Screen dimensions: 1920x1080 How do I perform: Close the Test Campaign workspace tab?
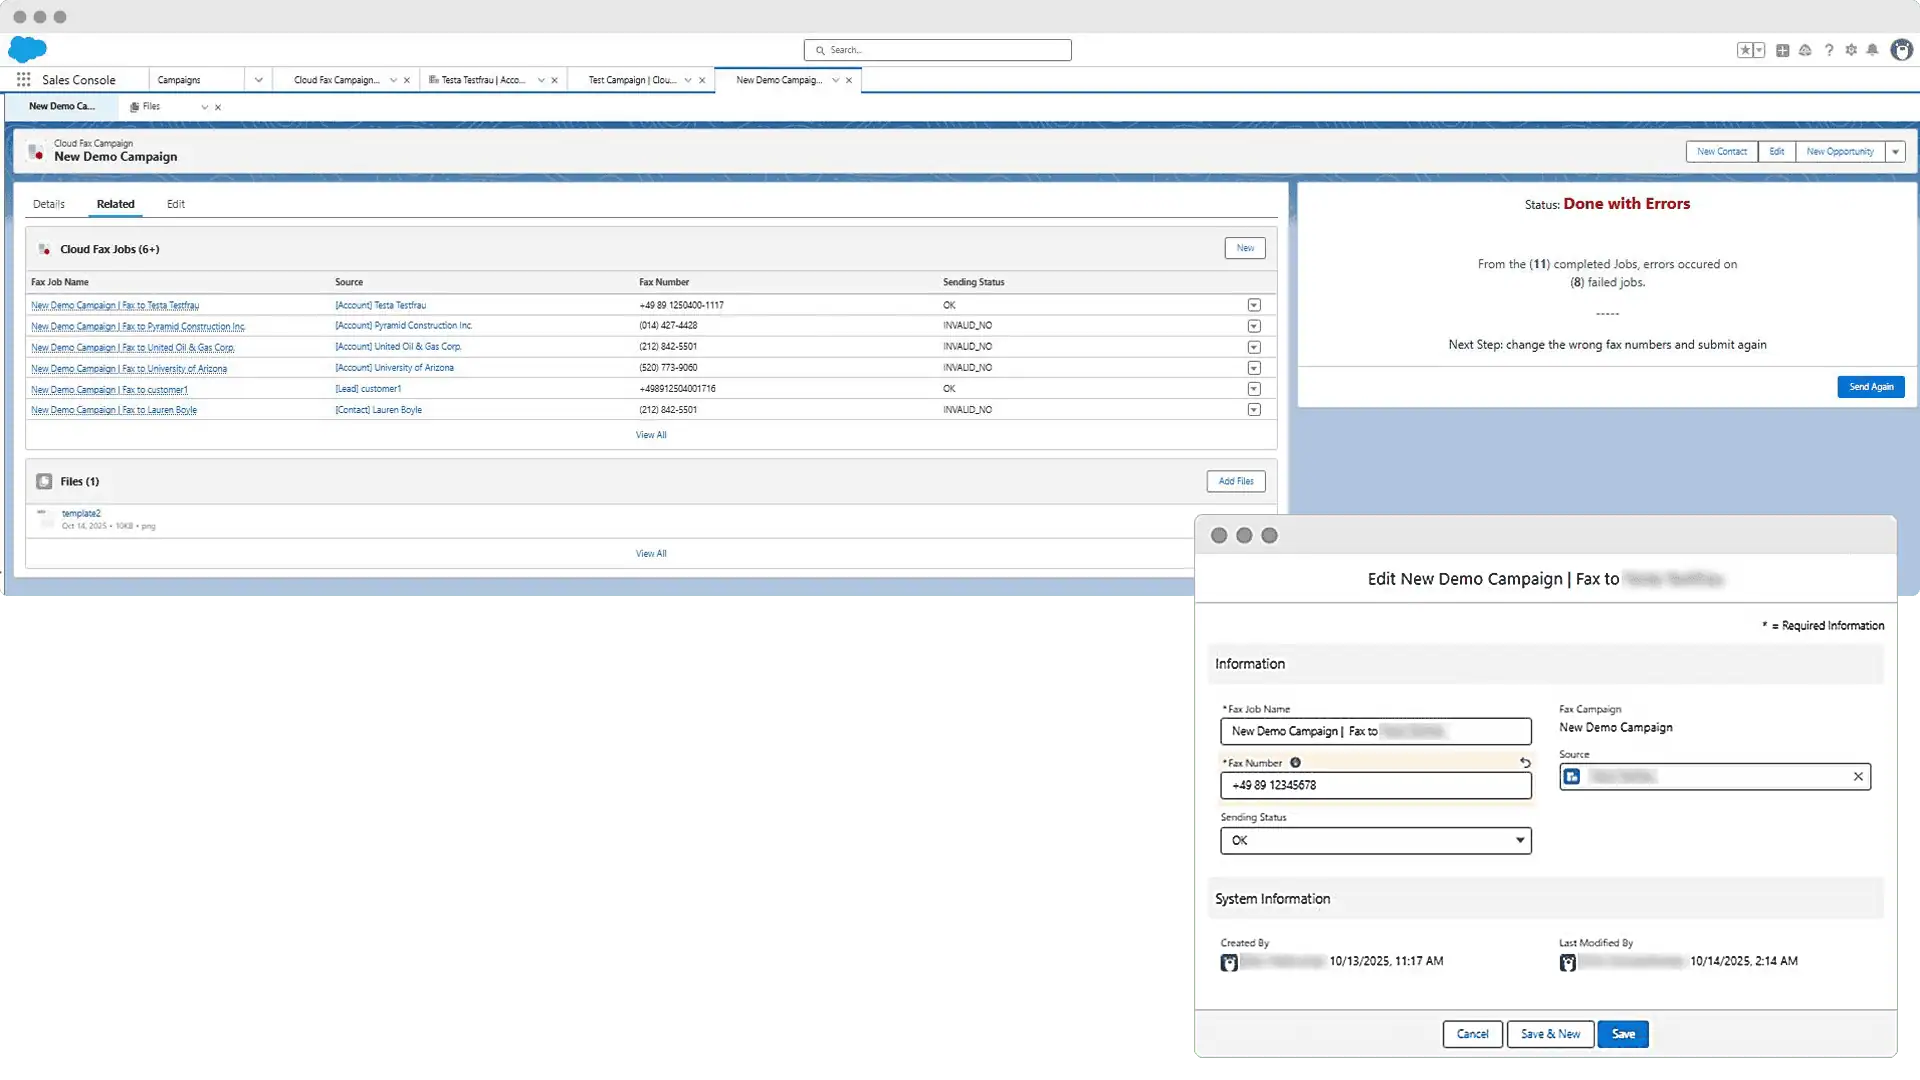(x=702, y=80)
